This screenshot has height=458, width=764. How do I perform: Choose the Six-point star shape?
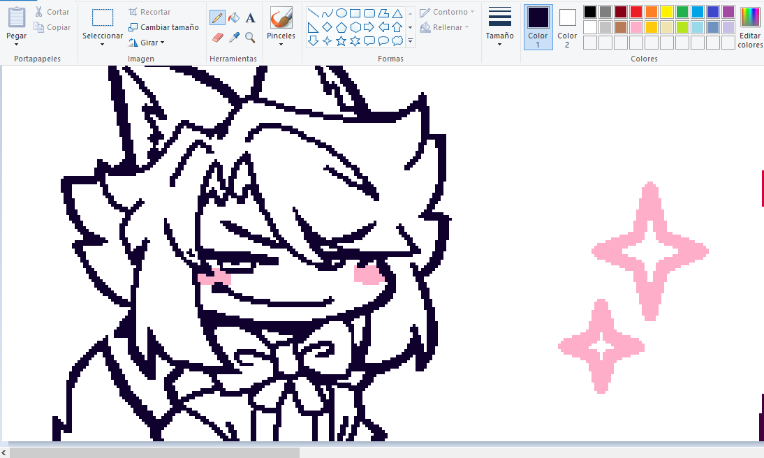(355, 41)
